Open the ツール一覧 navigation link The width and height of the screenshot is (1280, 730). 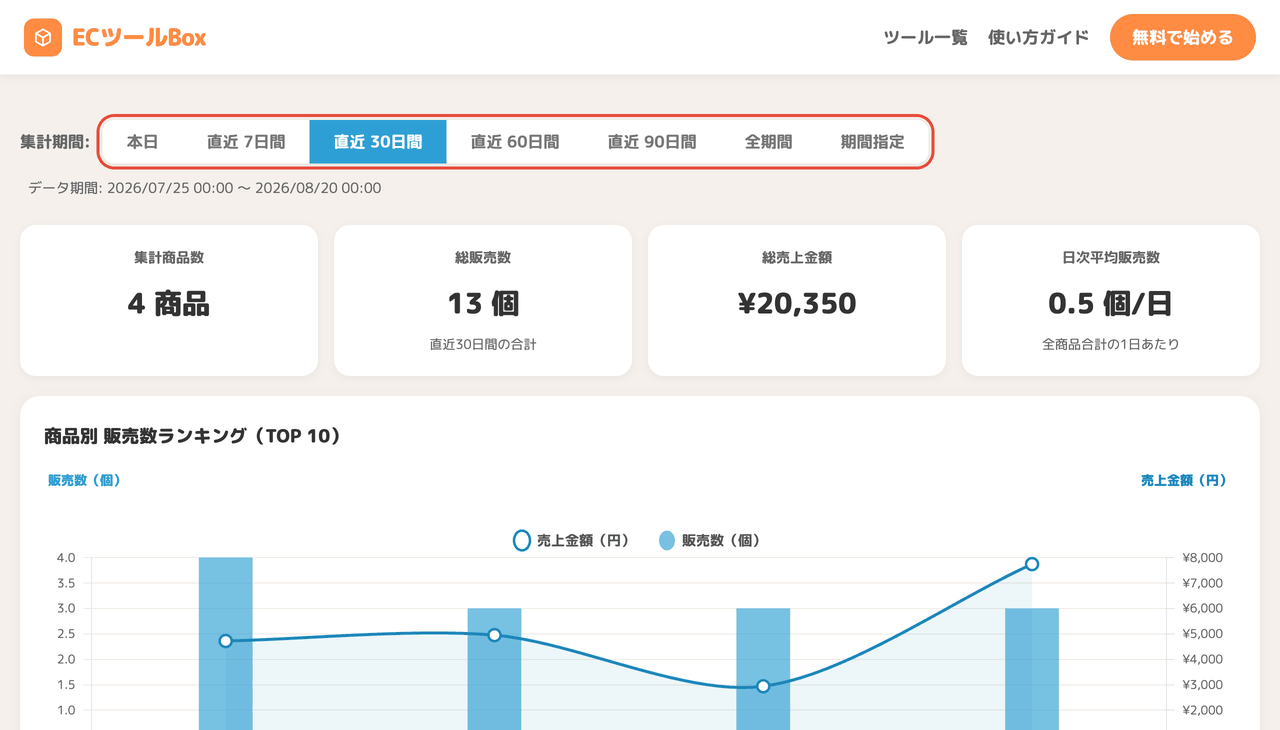pyautogui.click(x=926, y=38)
